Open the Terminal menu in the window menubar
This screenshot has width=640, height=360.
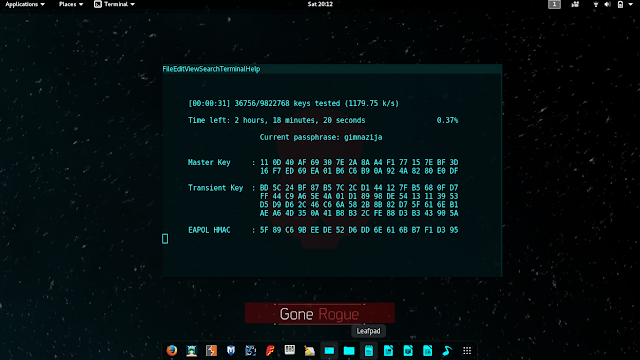[x=232, y=69]
